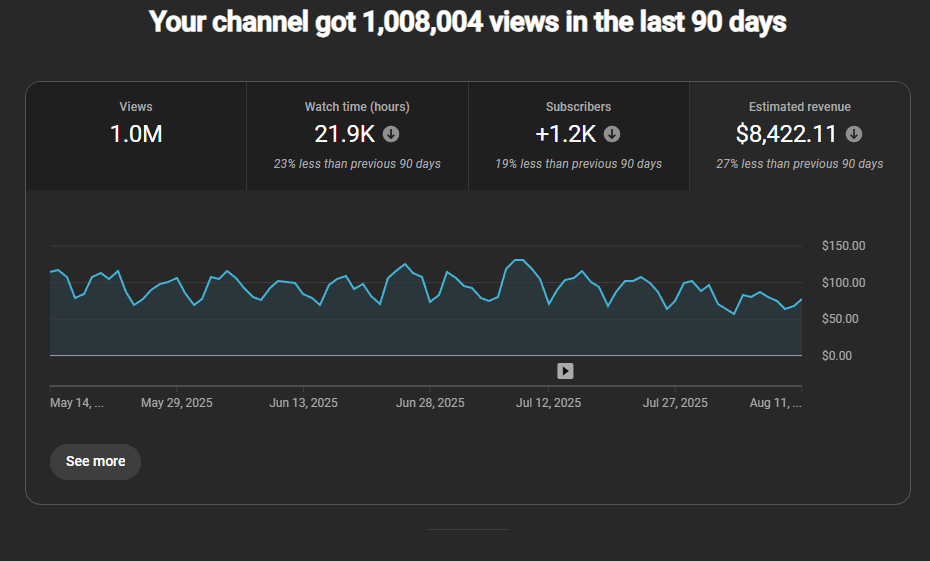930x561 pixels.
Task: Select the Jun 28, 2025 date label
Action: (430, 403)
